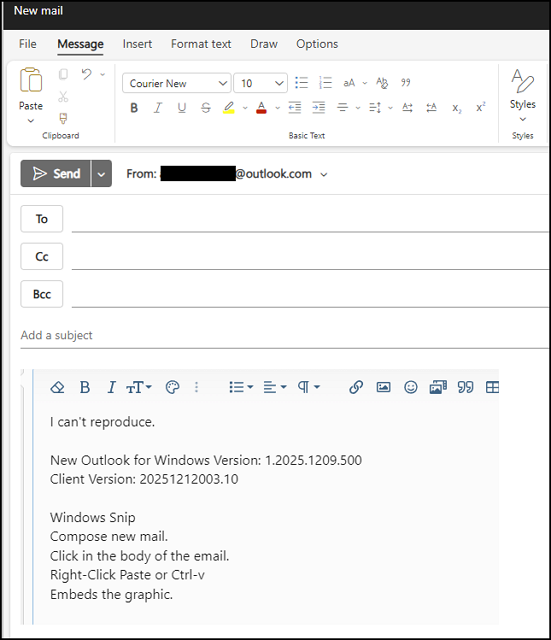551x640 pixels.
Task: Click the Clear formatting icon in ribbon
Action: tap(382, 83)
